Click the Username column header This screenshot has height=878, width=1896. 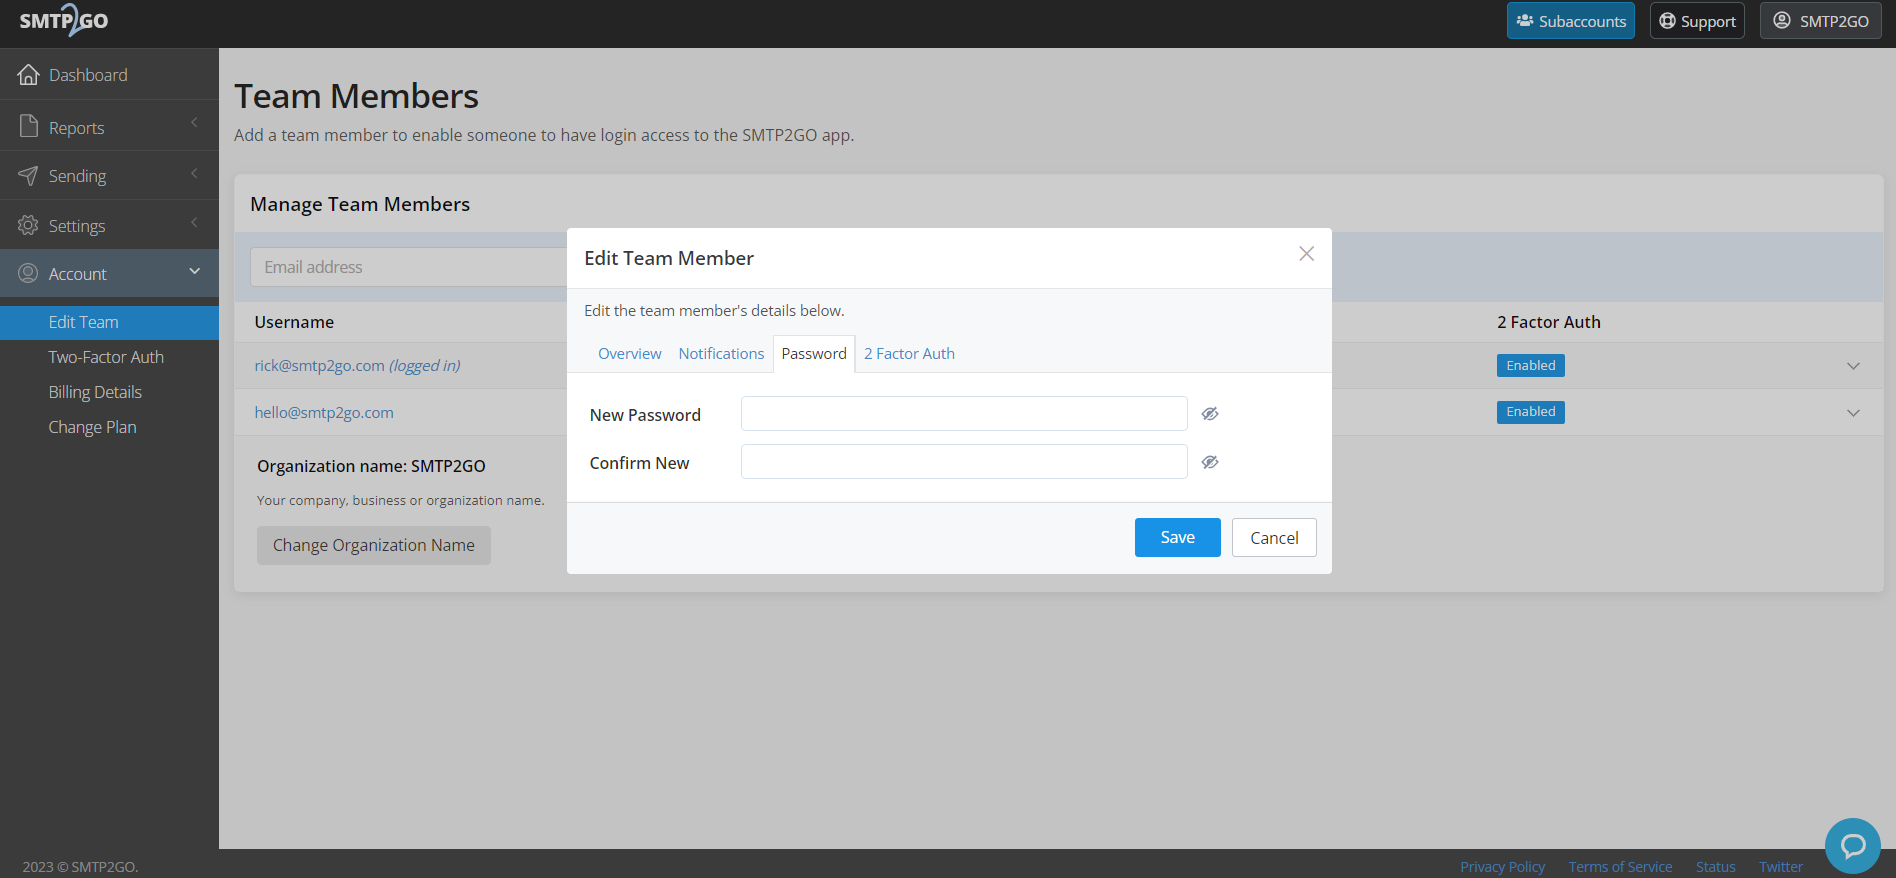coord(294,322)
